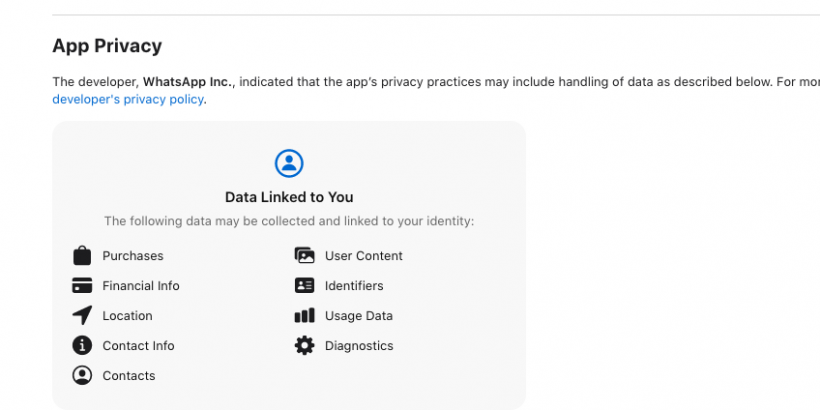Open the developer's privacy policy link
Screen dimensions: 820x410
tap(128, 99)
